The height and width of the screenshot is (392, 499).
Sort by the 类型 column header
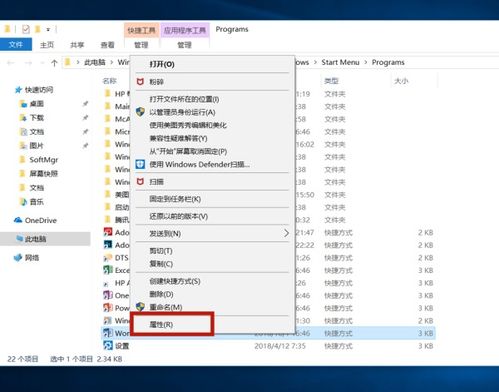[x=331, y=81]
